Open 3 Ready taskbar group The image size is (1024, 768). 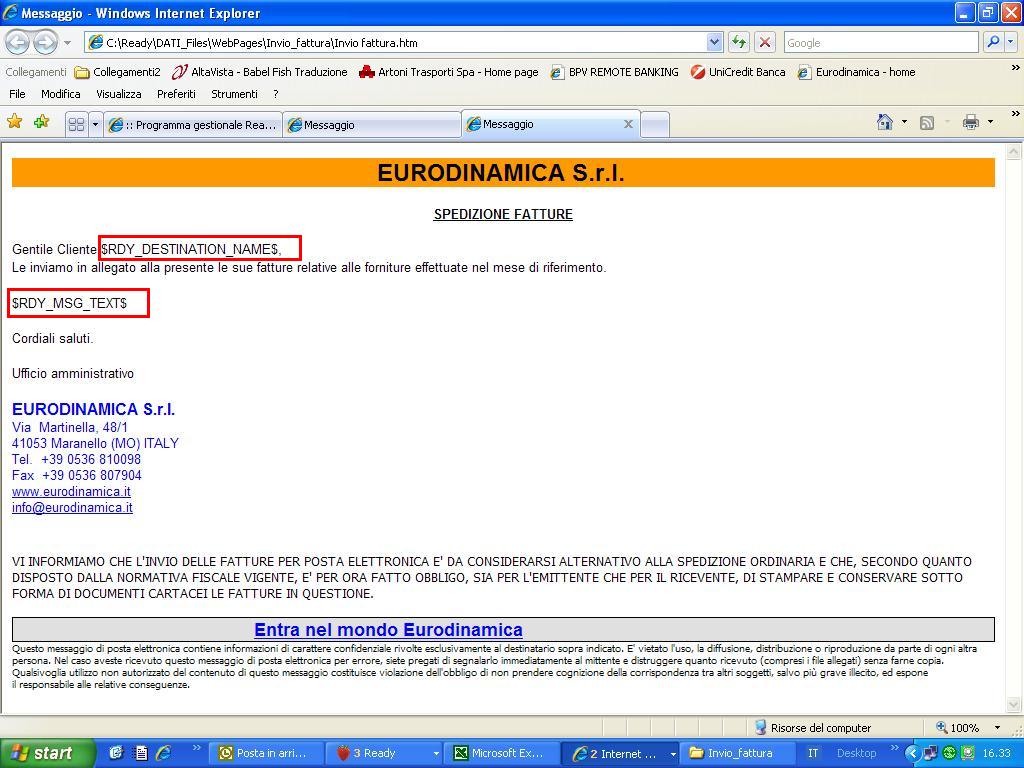[x=383, y=753]
